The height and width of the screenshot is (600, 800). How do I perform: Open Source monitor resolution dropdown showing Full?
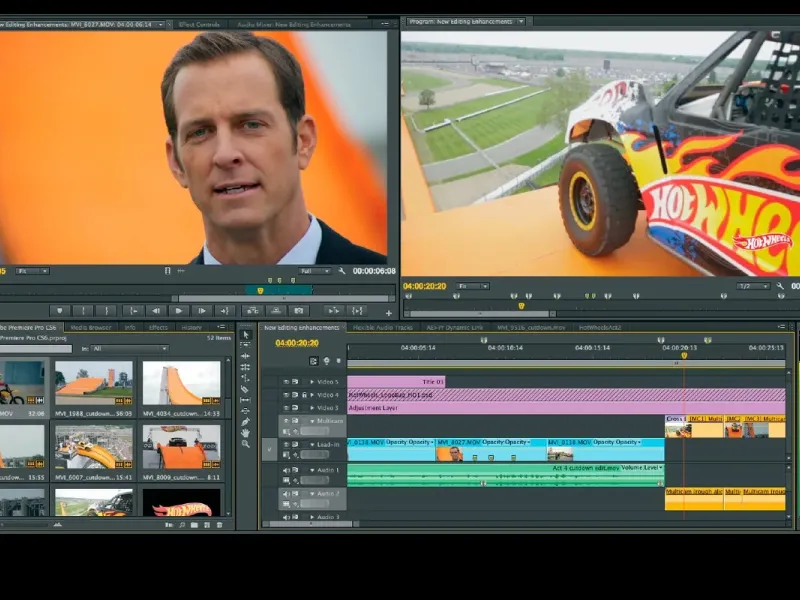coord(315,271)
